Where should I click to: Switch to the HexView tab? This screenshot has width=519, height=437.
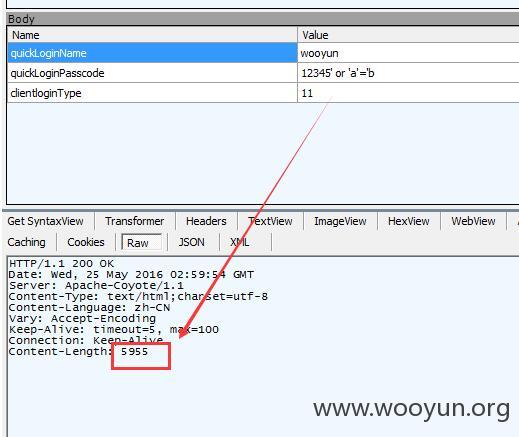409,221
